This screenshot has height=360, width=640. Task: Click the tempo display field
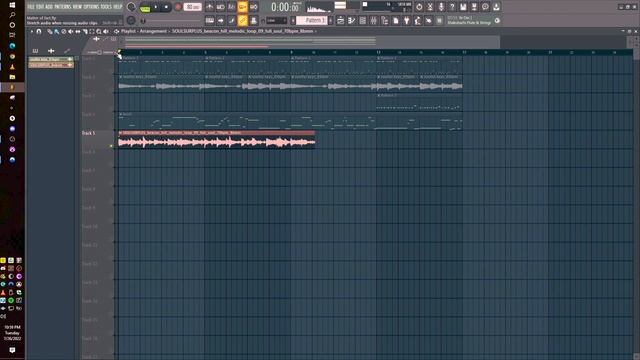[x=192, y=7]
